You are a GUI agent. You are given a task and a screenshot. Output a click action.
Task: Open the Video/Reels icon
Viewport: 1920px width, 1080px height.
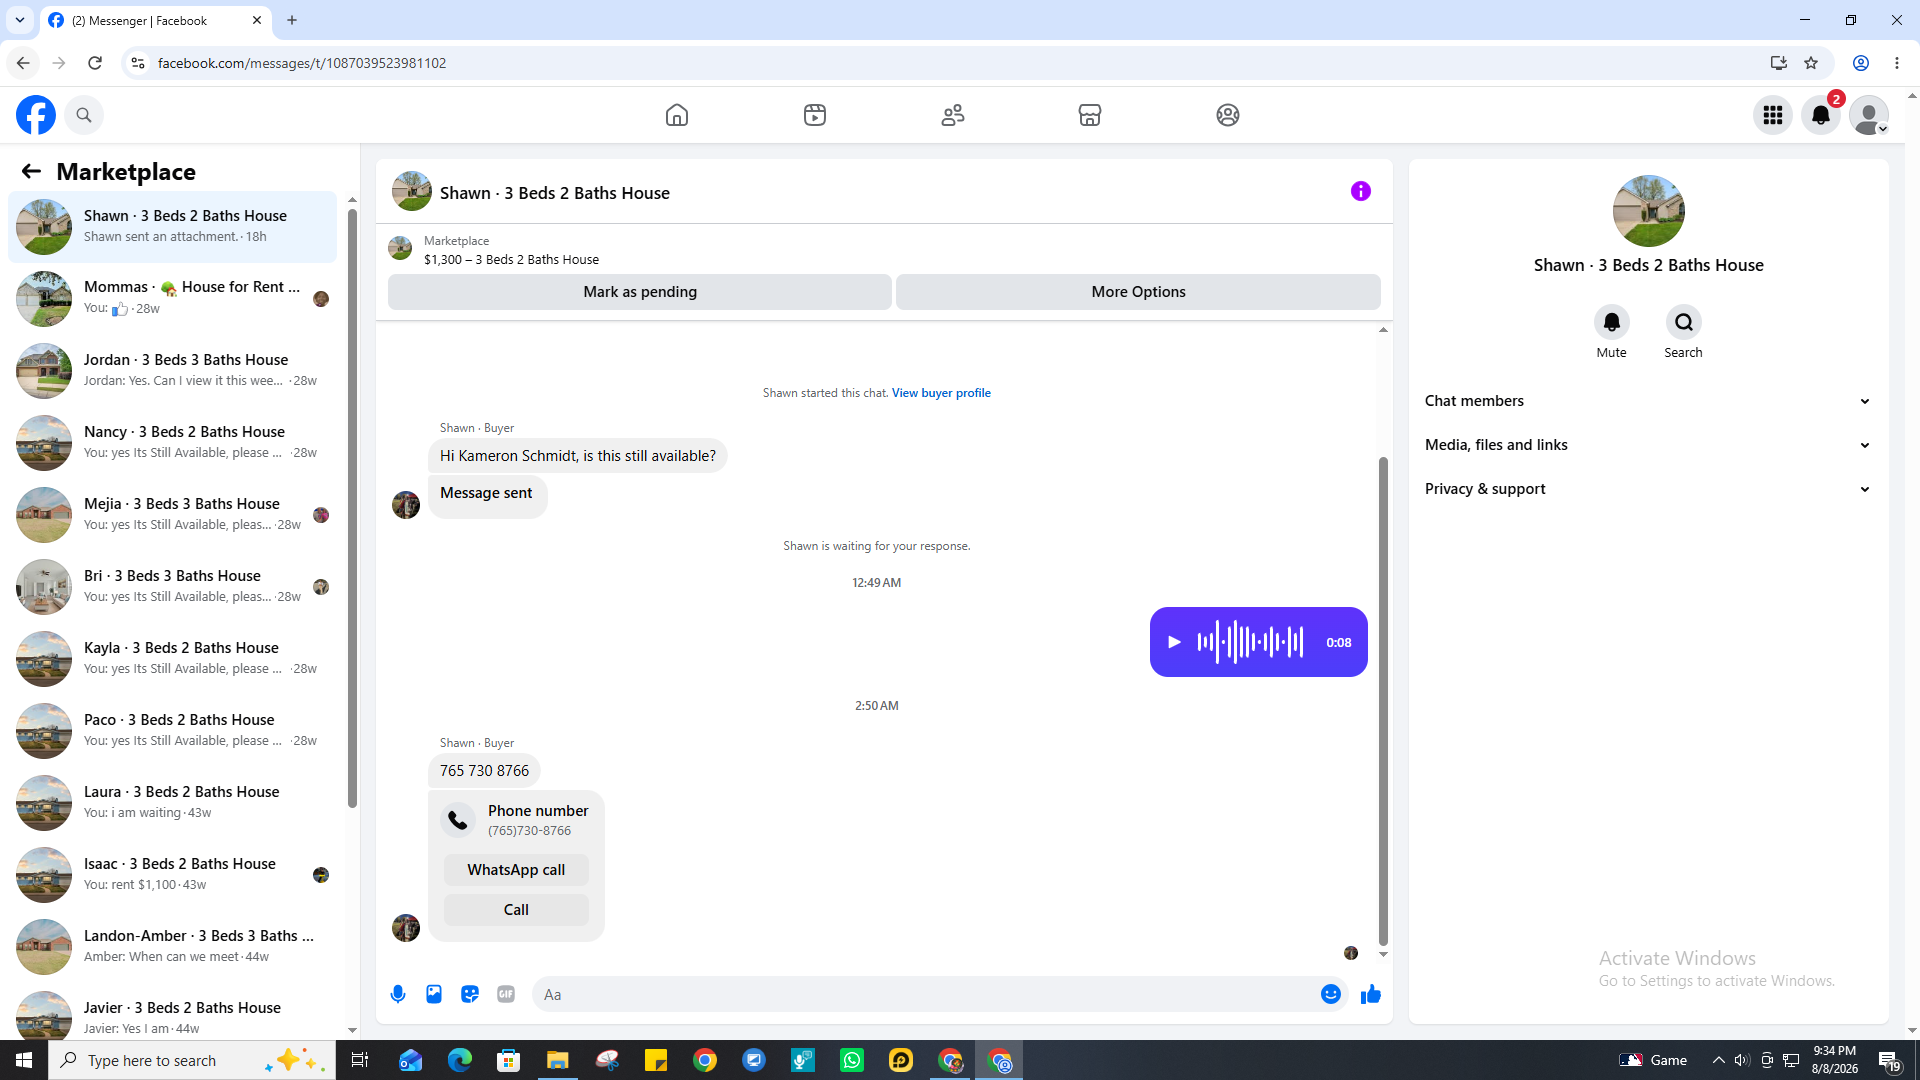pyautogui.click(x=815, y=115)
